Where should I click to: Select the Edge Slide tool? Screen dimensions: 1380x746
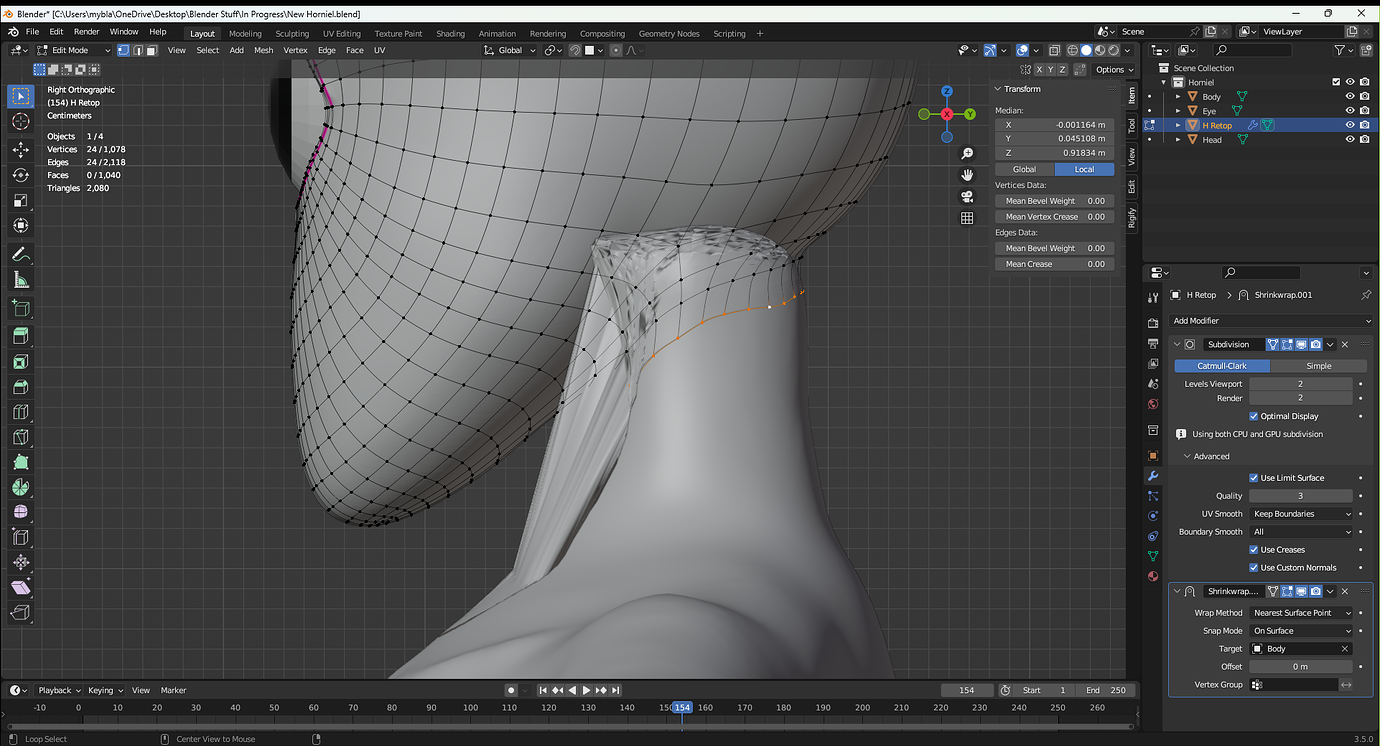21,537
